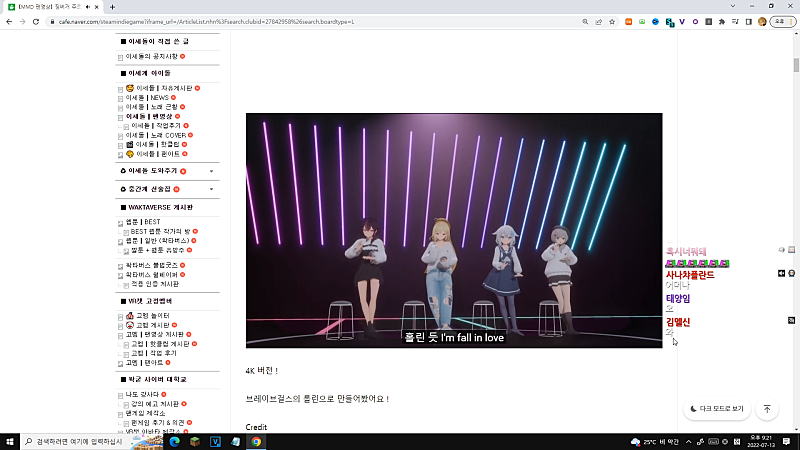Viewport: 800px width, 450px height.
Task: Open the Extensions puzzle-piece menu
Action: click(722, 22)
